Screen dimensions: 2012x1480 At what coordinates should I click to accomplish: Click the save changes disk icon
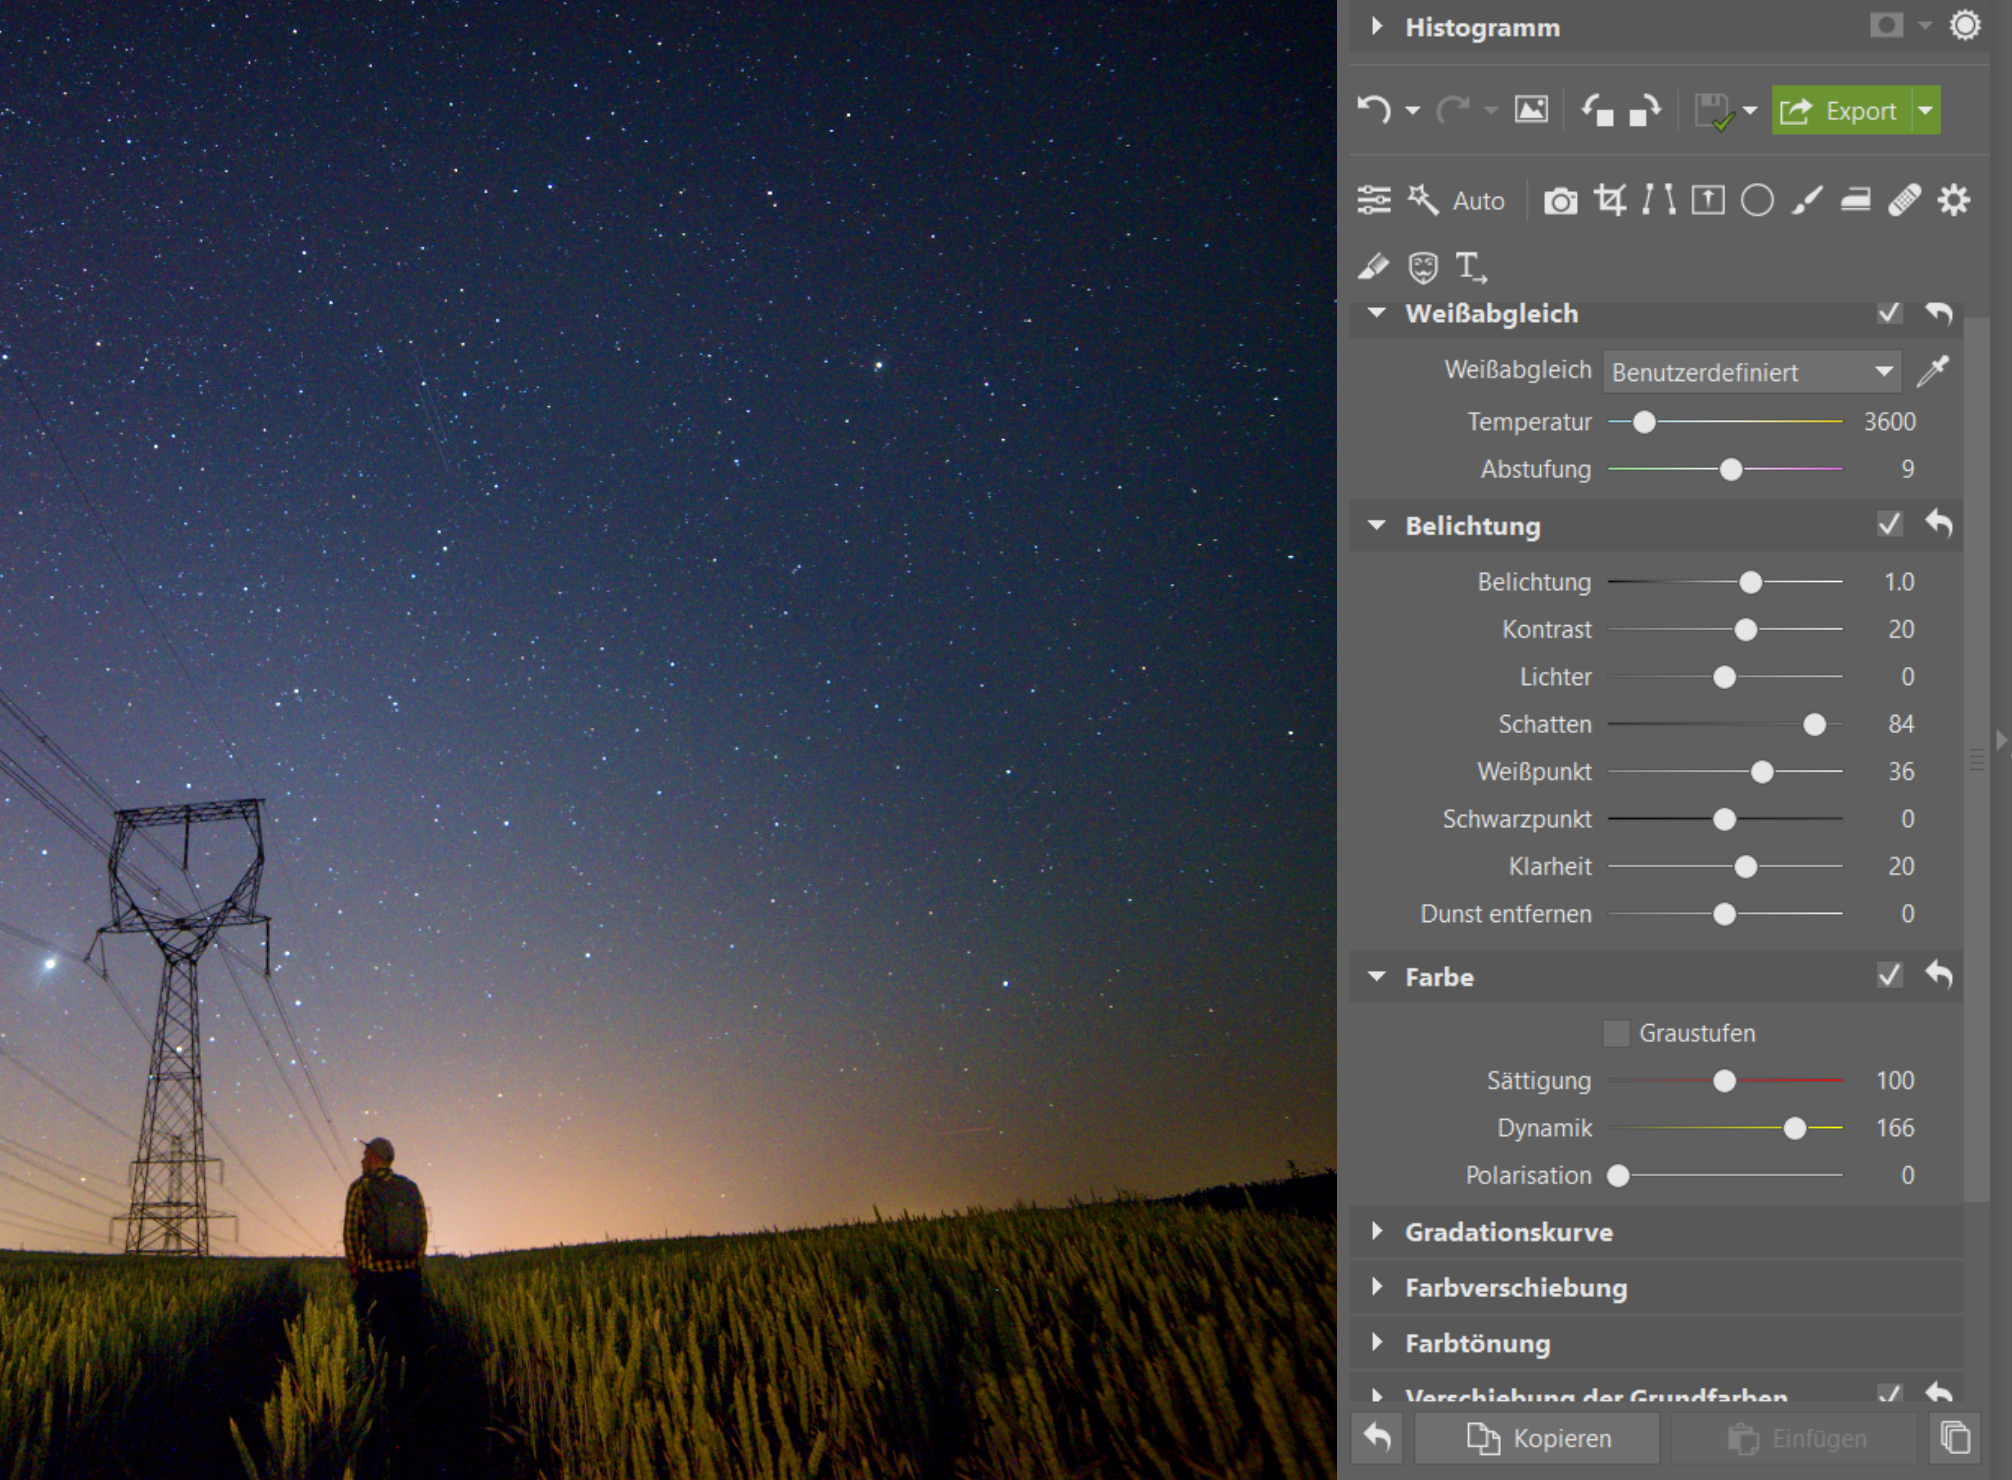(x=1714, y=111)
